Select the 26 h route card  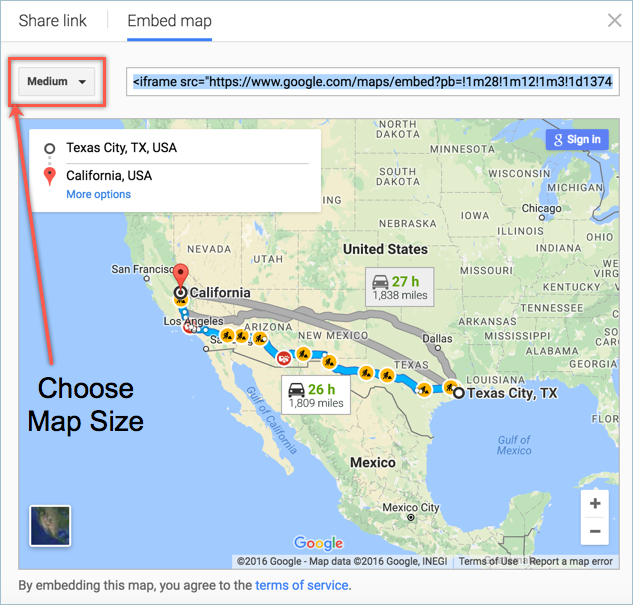point(314,395)
